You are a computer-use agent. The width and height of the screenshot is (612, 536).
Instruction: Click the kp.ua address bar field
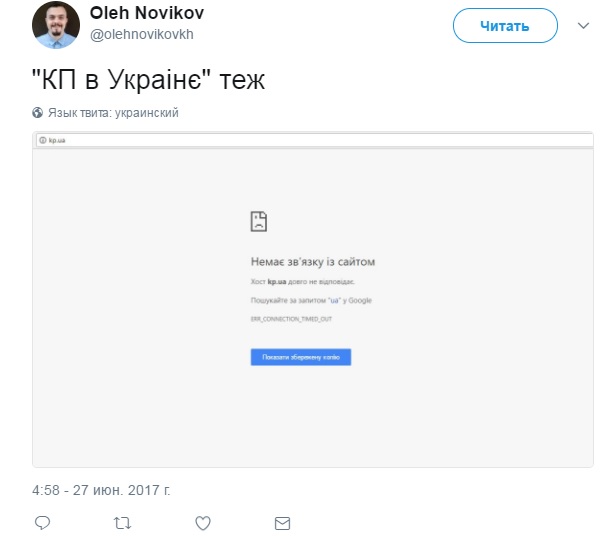pyautogui.click(x=300, y=140)
